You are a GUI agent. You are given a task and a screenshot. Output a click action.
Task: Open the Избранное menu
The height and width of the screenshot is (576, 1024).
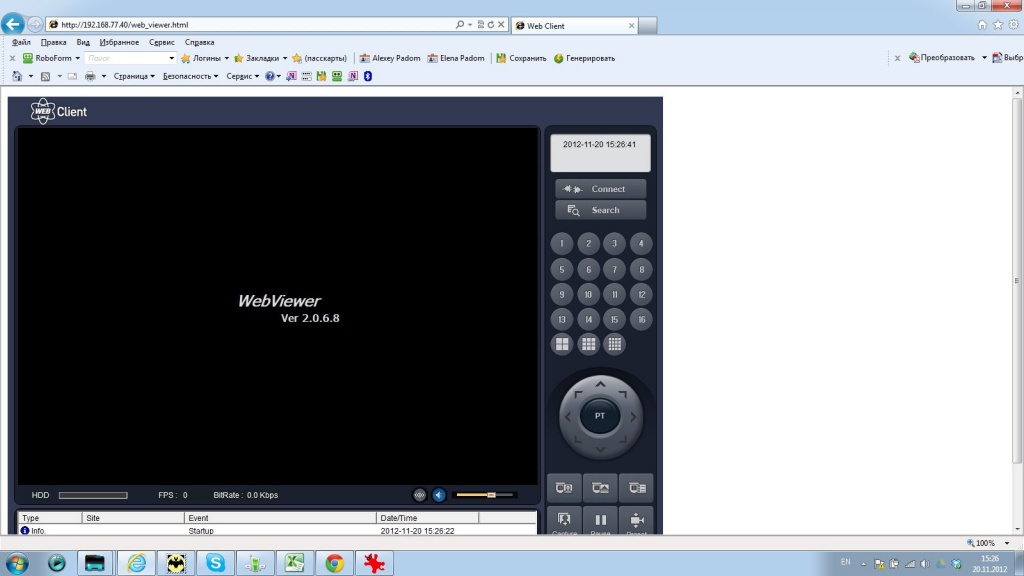coord(119,43)
